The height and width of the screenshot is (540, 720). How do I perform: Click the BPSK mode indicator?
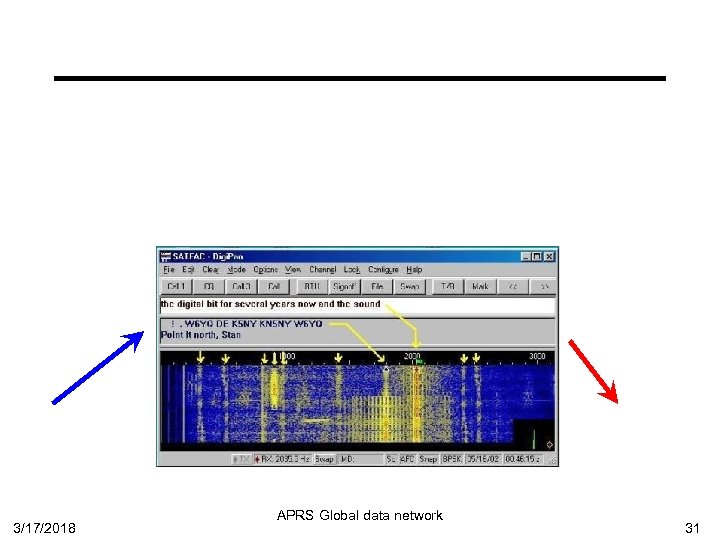(452, 459)
